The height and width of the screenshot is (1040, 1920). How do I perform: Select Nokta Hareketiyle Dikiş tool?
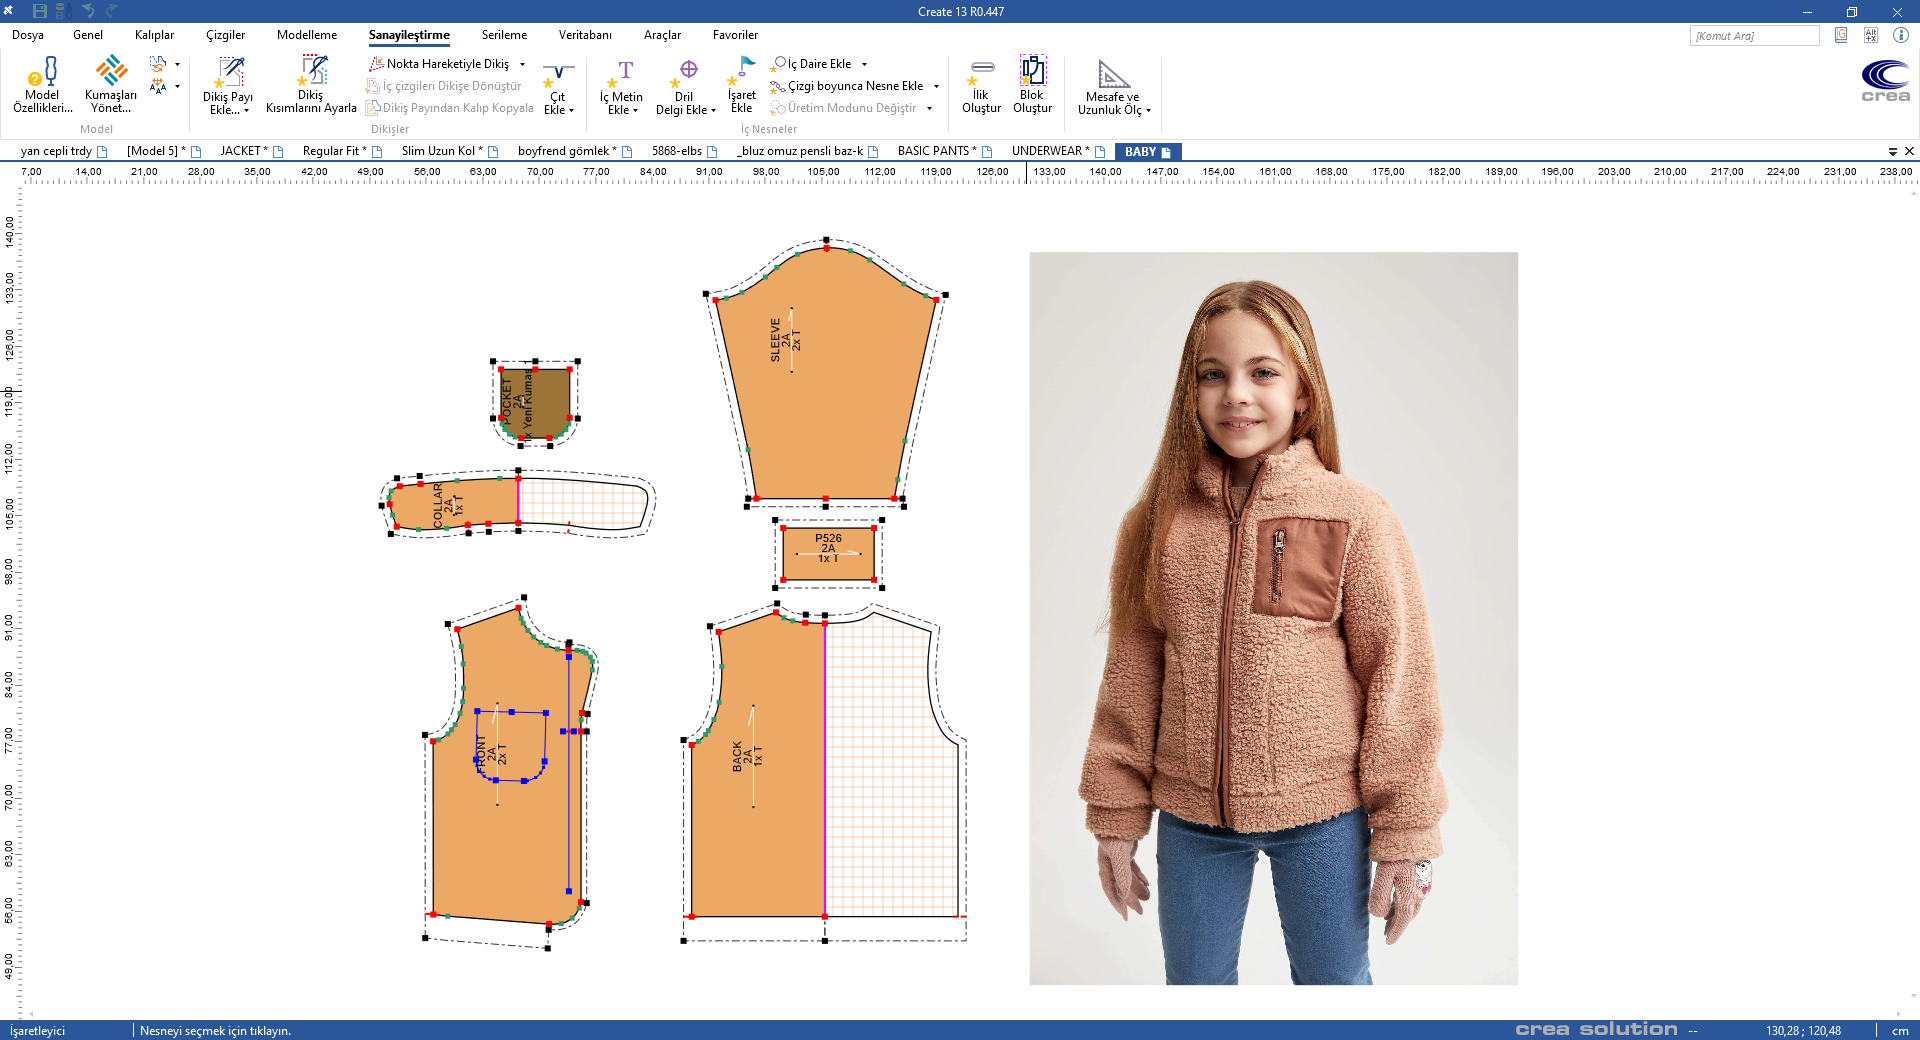[x=447, y=64]
